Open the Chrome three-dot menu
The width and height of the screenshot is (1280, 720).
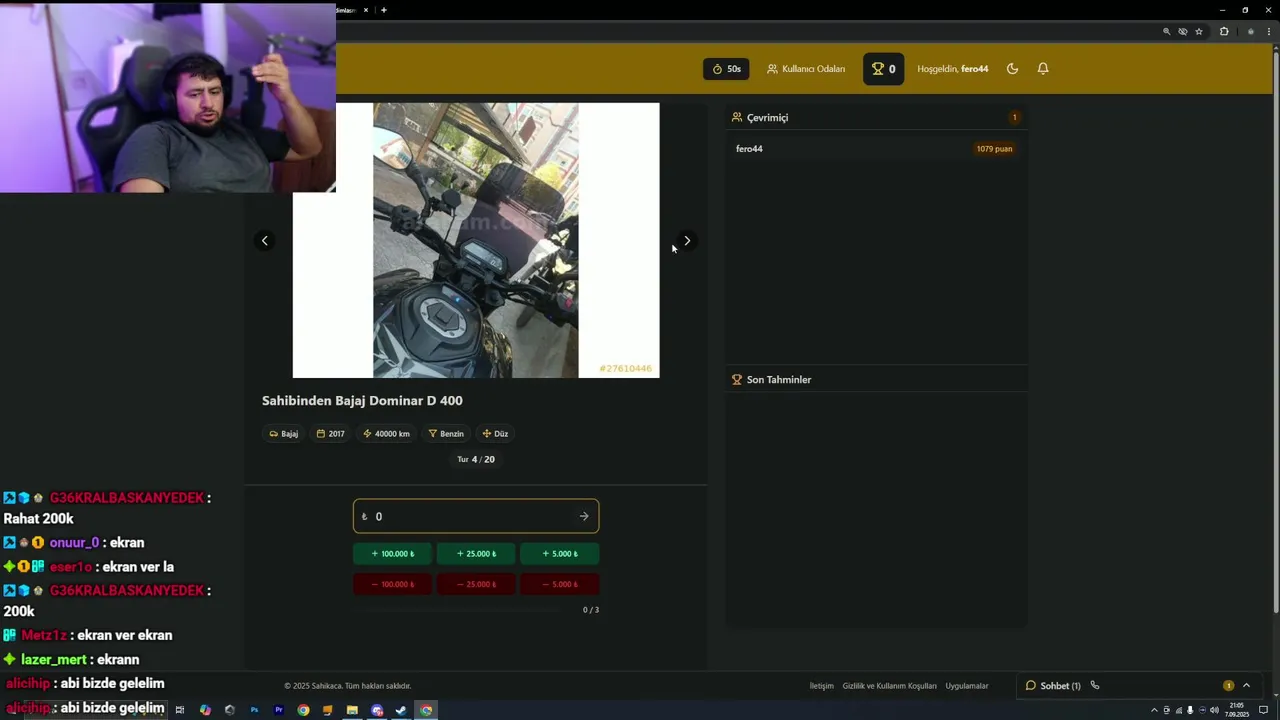click(1268, 32)
